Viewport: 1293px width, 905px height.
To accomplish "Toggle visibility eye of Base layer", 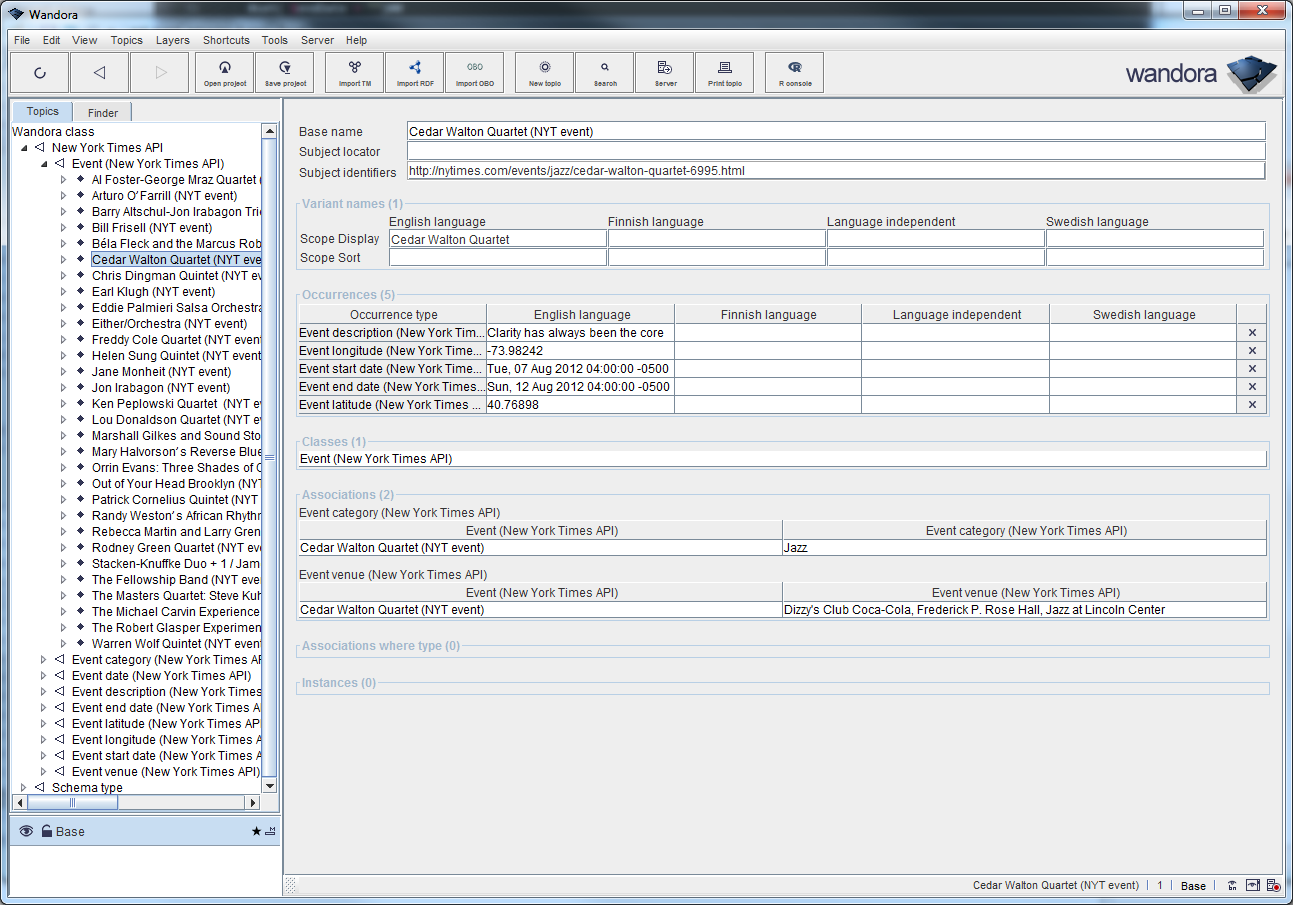I will 26,831.
